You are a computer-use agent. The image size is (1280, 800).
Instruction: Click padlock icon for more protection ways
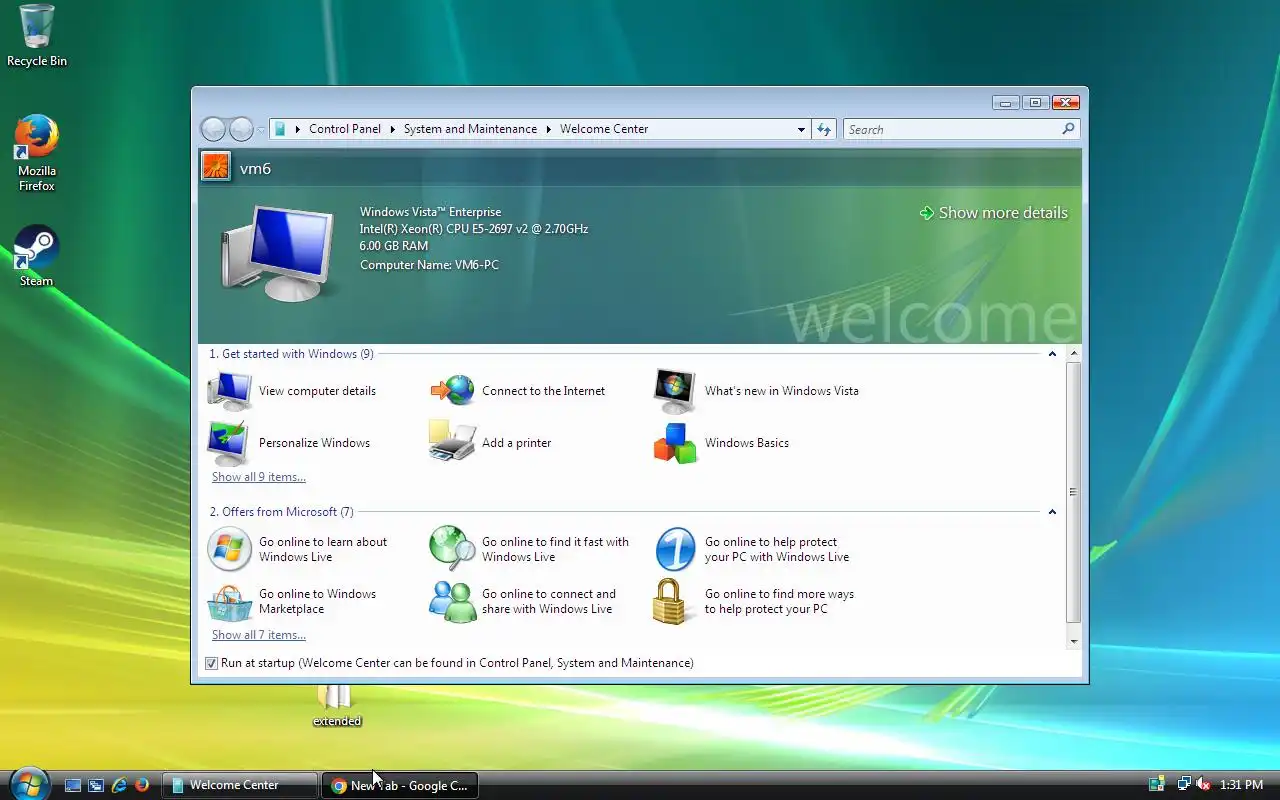(x=672, y=601)
